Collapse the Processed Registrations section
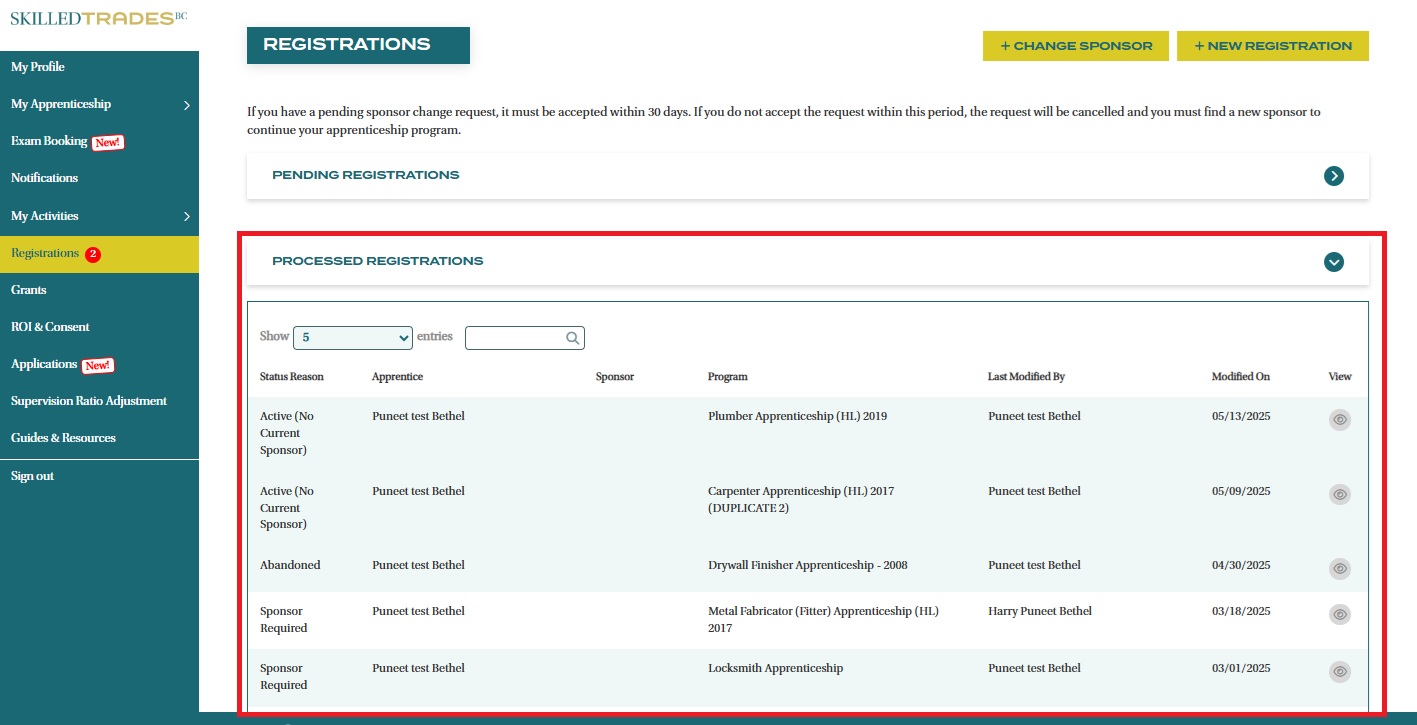 point(1333,262)
